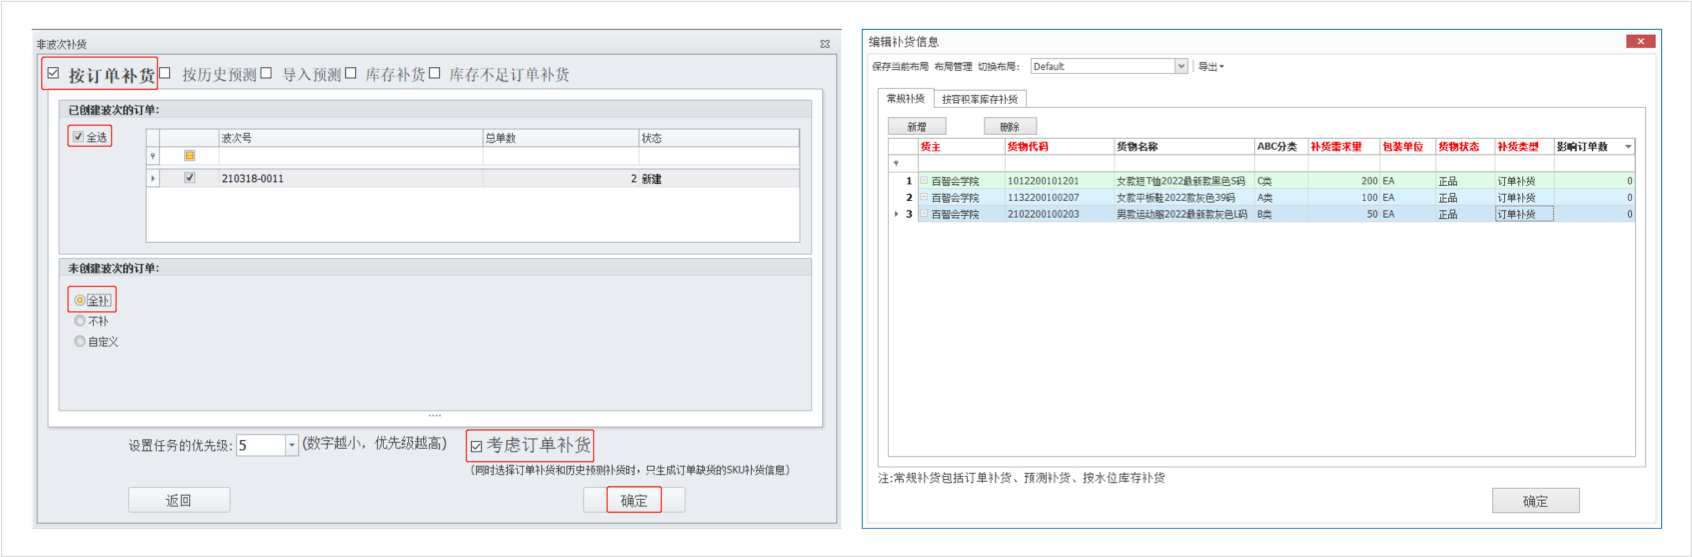Screen dimensions: 1692x557
Task: Close the 非波次补货 dialog
Action: point(825,44)
